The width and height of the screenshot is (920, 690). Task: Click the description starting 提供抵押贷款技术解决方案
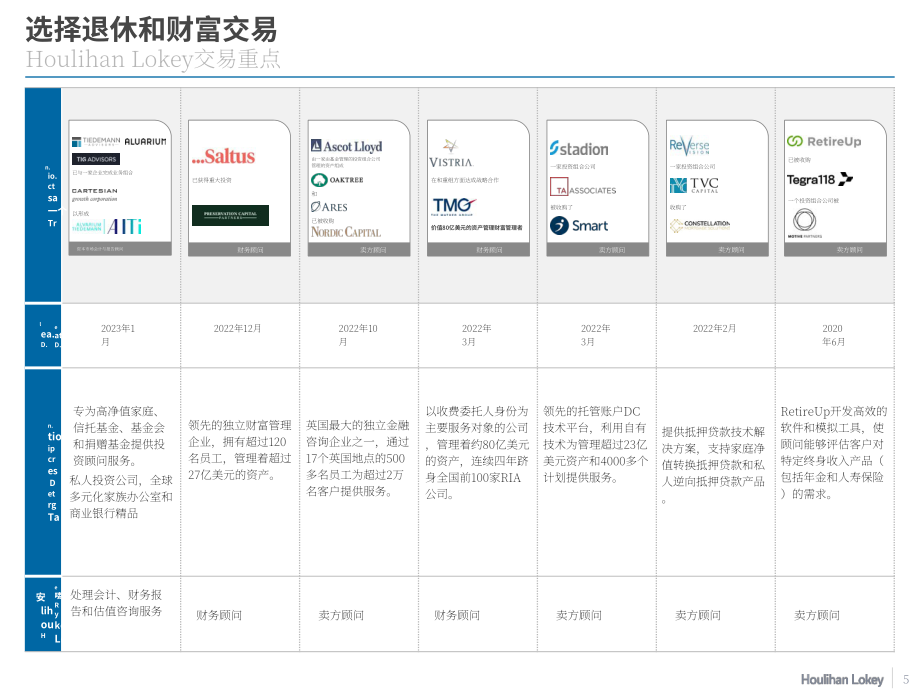click(x=713, y=465)
